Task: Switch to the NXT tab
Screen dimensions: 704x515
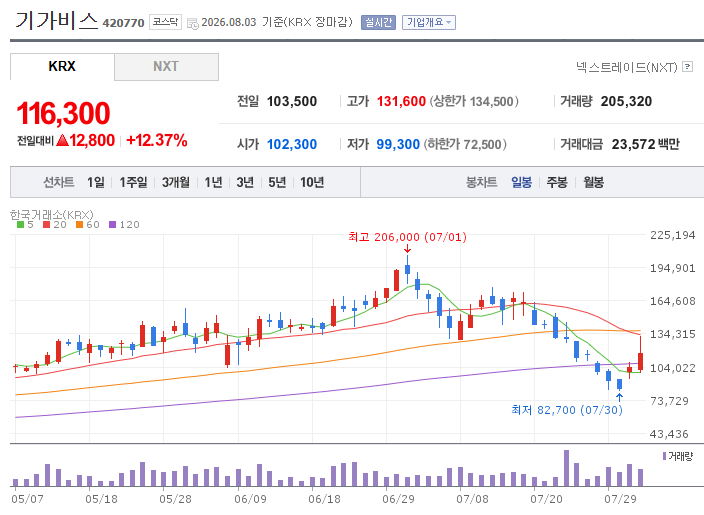Action: pos(166,66)
